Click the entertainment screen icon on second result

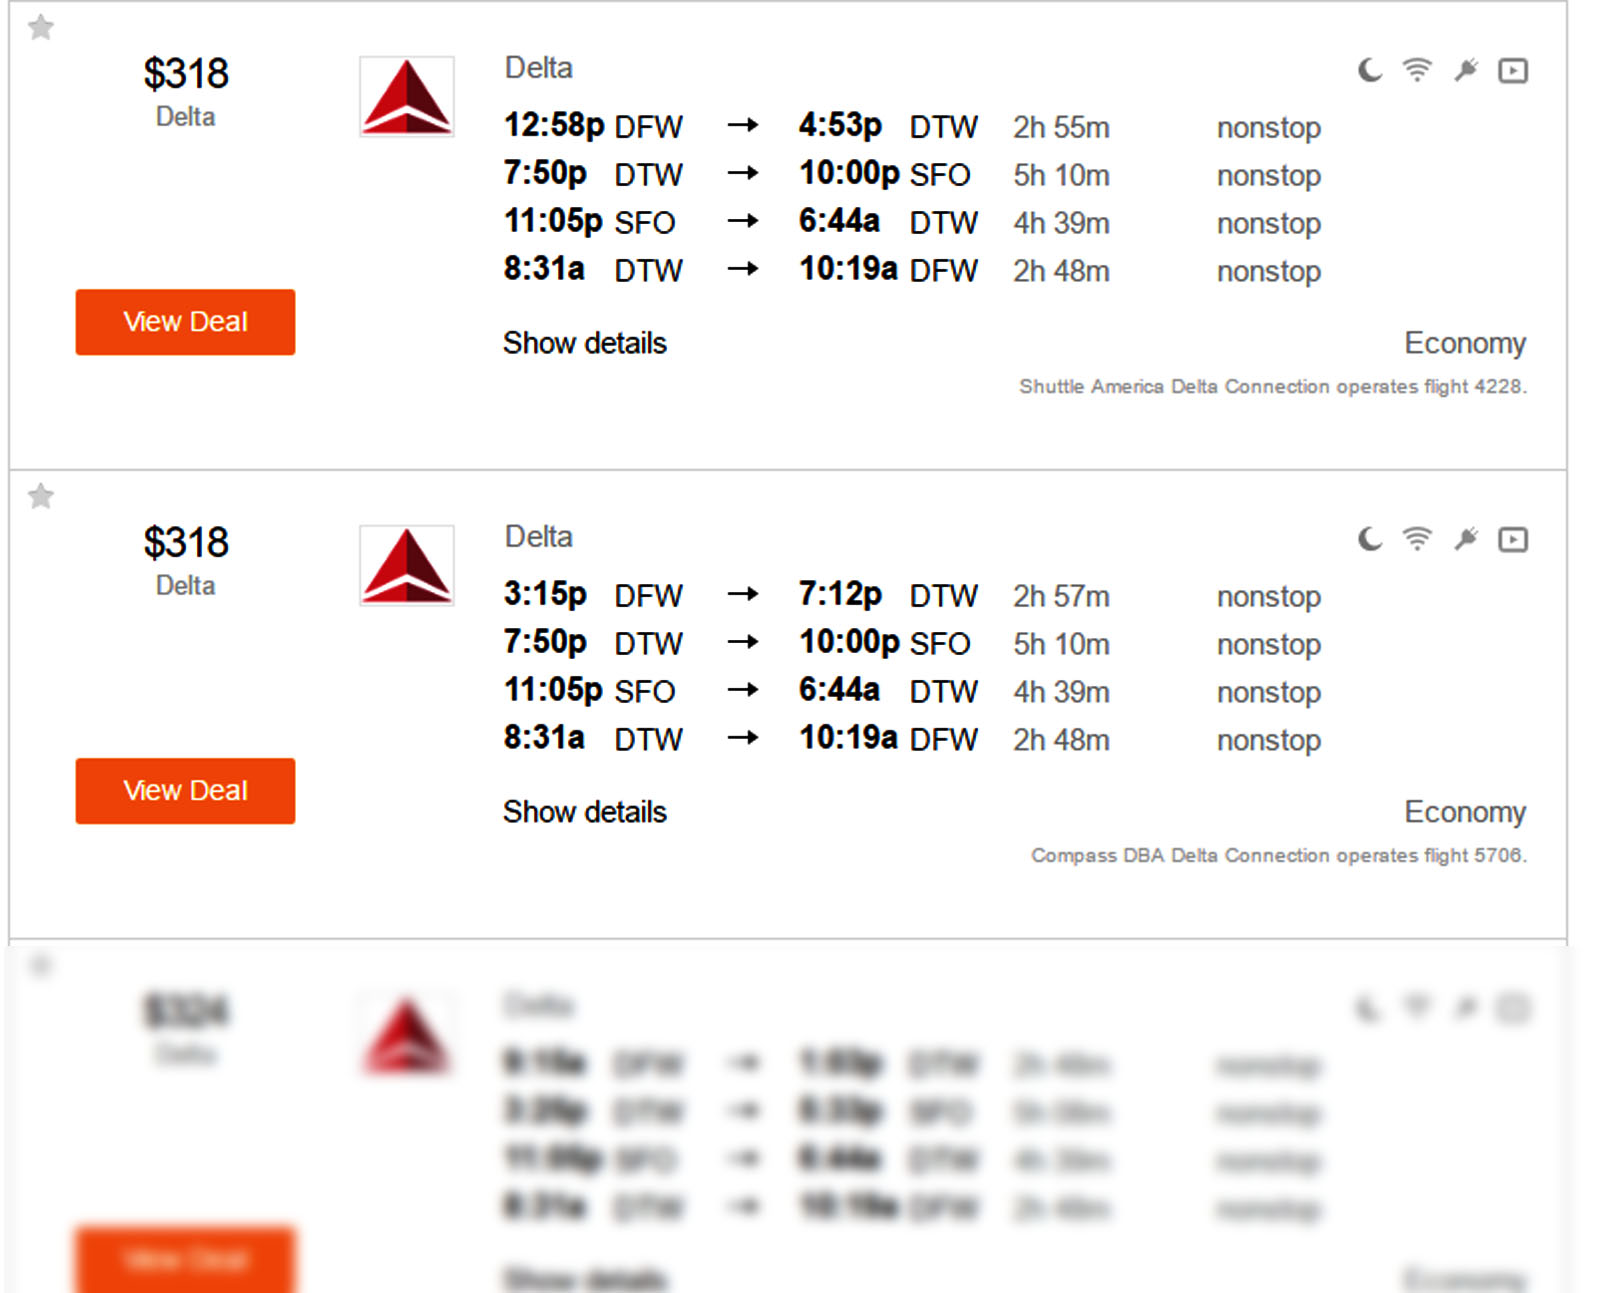[x=1513, y=538]
